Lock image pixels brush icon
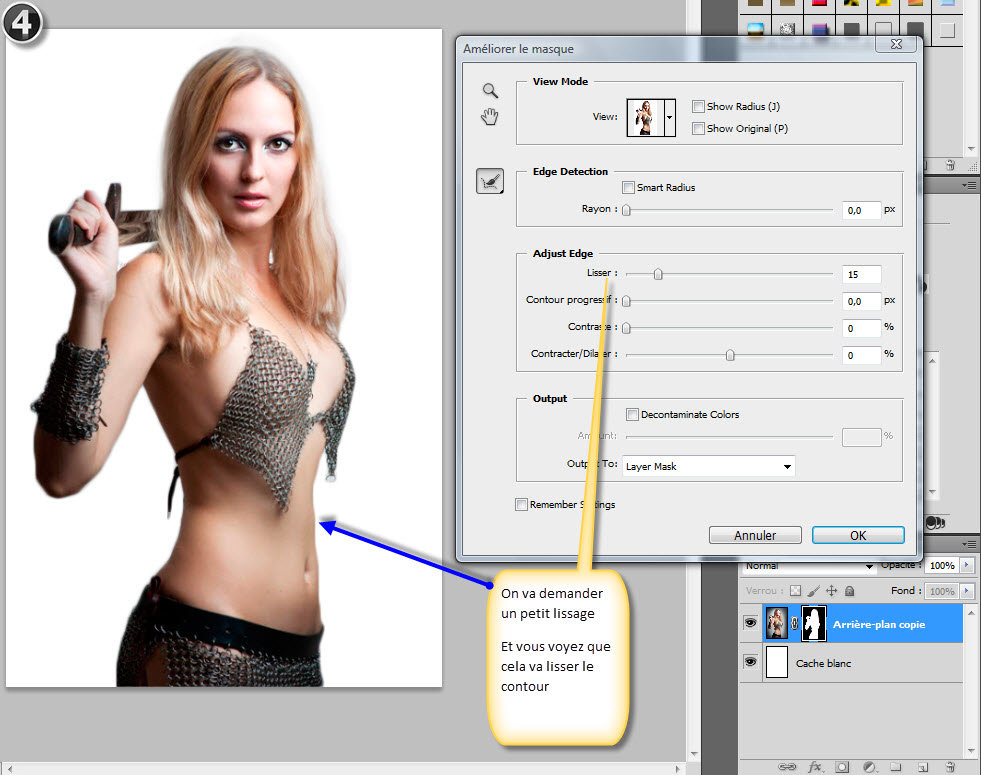Screen dimensions: 981x775 pos(813,590)
